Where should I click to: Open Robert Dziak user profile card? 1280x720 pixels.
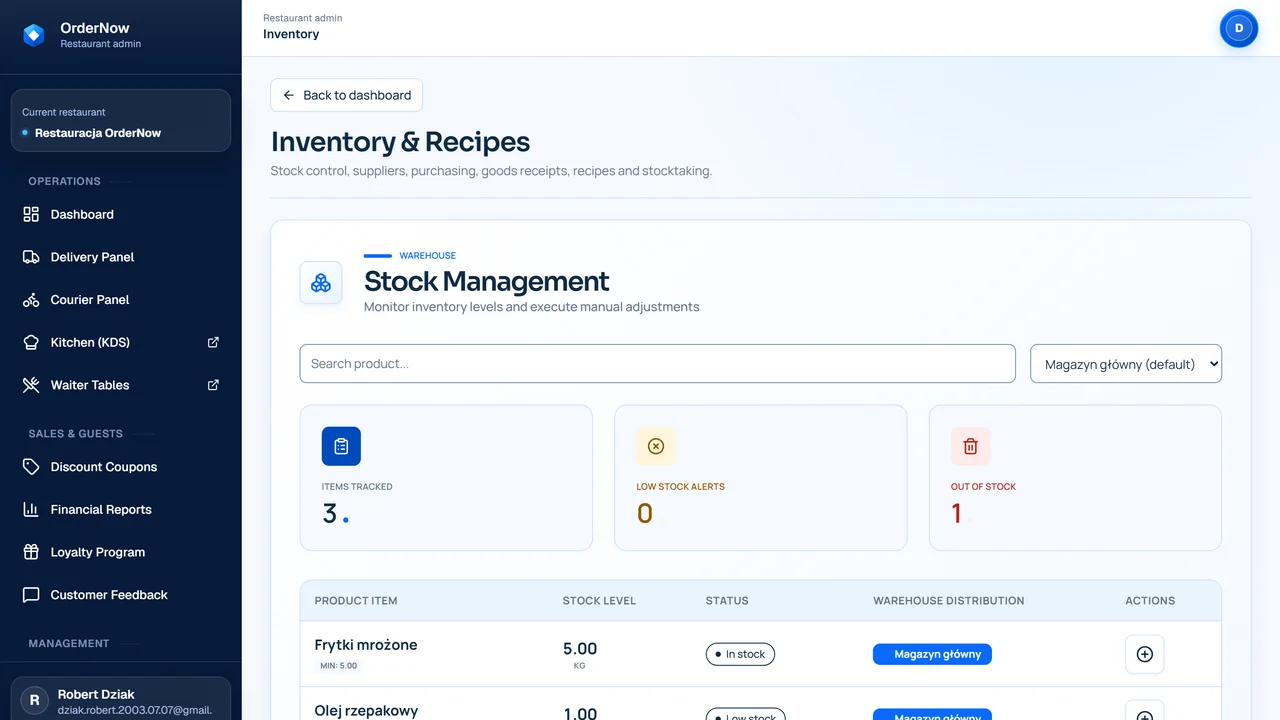(x=121, y=699)
